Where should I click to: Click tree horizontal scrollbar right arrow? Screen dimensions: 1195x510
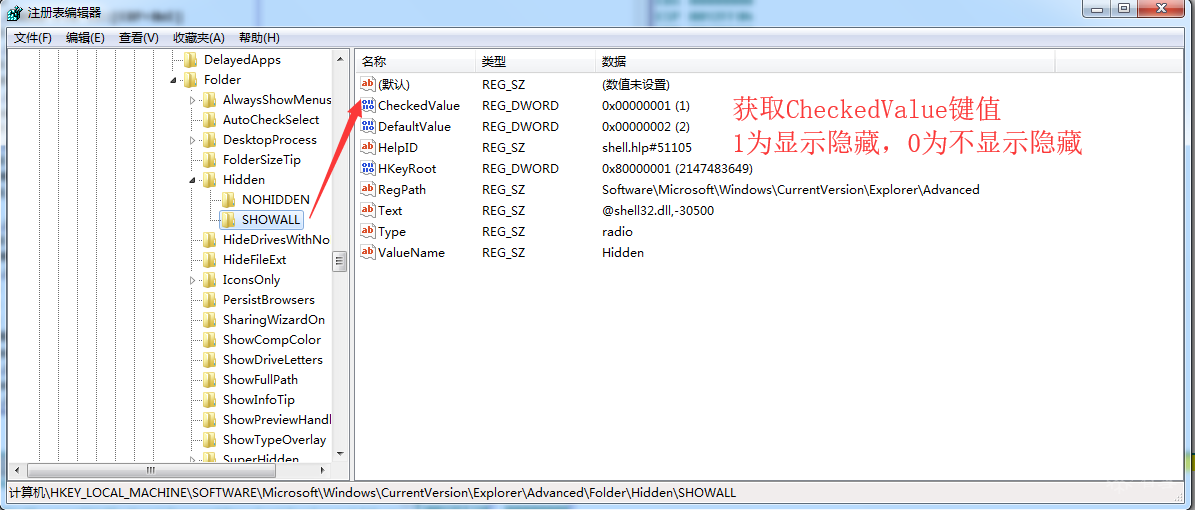coord(324,470)
